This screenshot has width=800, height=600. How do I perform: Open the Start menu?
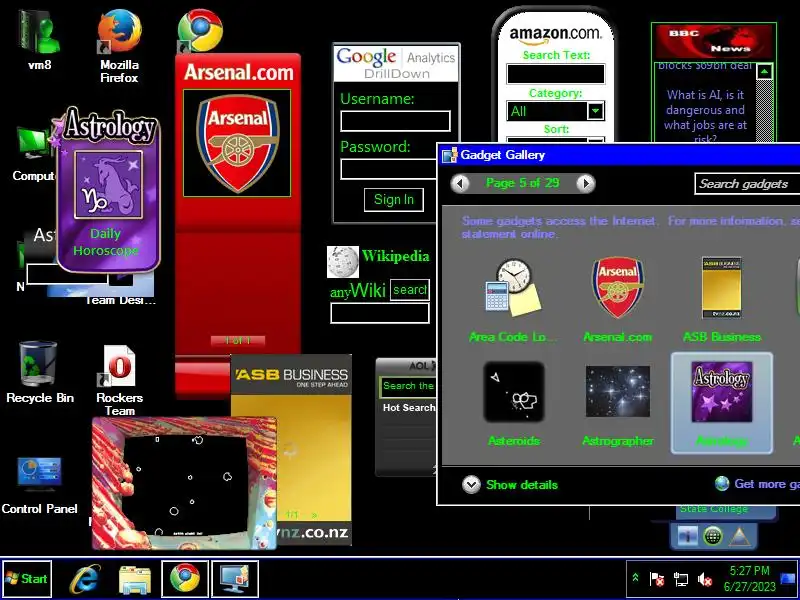pyautogui.click(x=27, y=579)
